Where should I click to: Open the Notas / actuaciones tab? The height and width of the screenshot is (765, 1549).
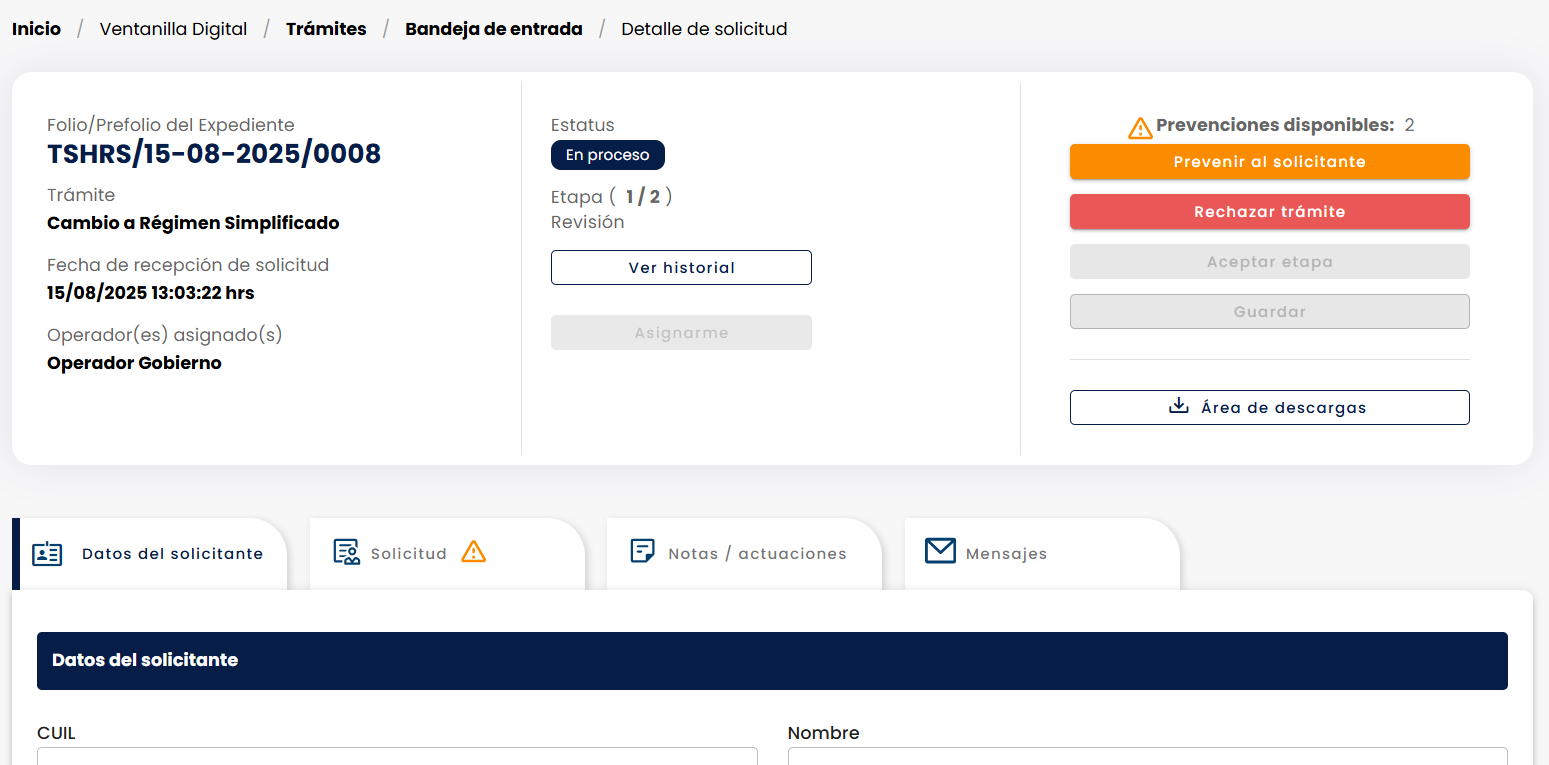(744, 554)
